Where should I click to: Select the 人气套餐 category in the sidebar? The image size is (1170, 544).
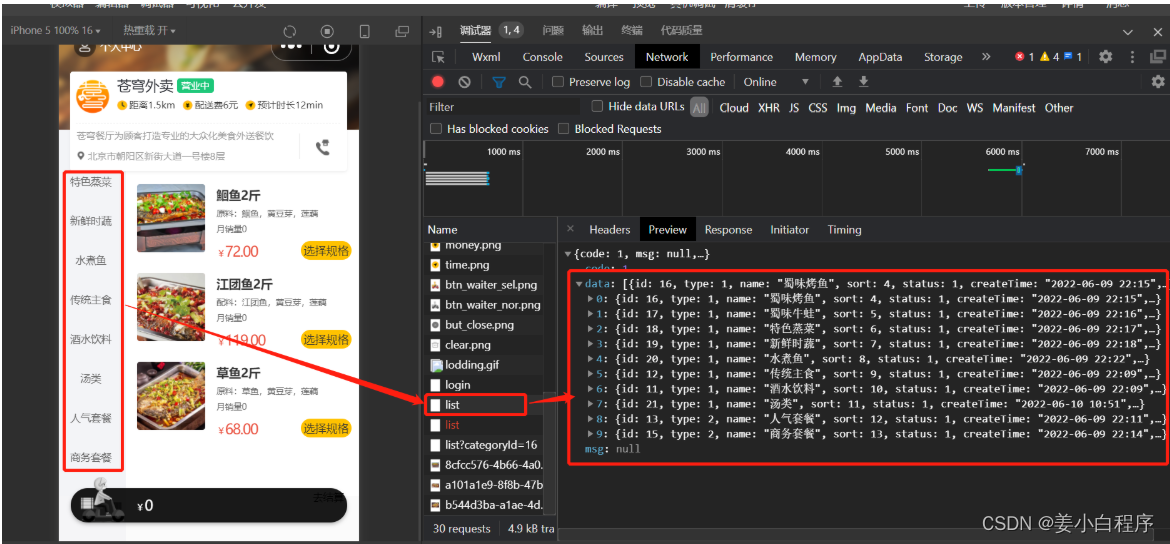[91, 418]
